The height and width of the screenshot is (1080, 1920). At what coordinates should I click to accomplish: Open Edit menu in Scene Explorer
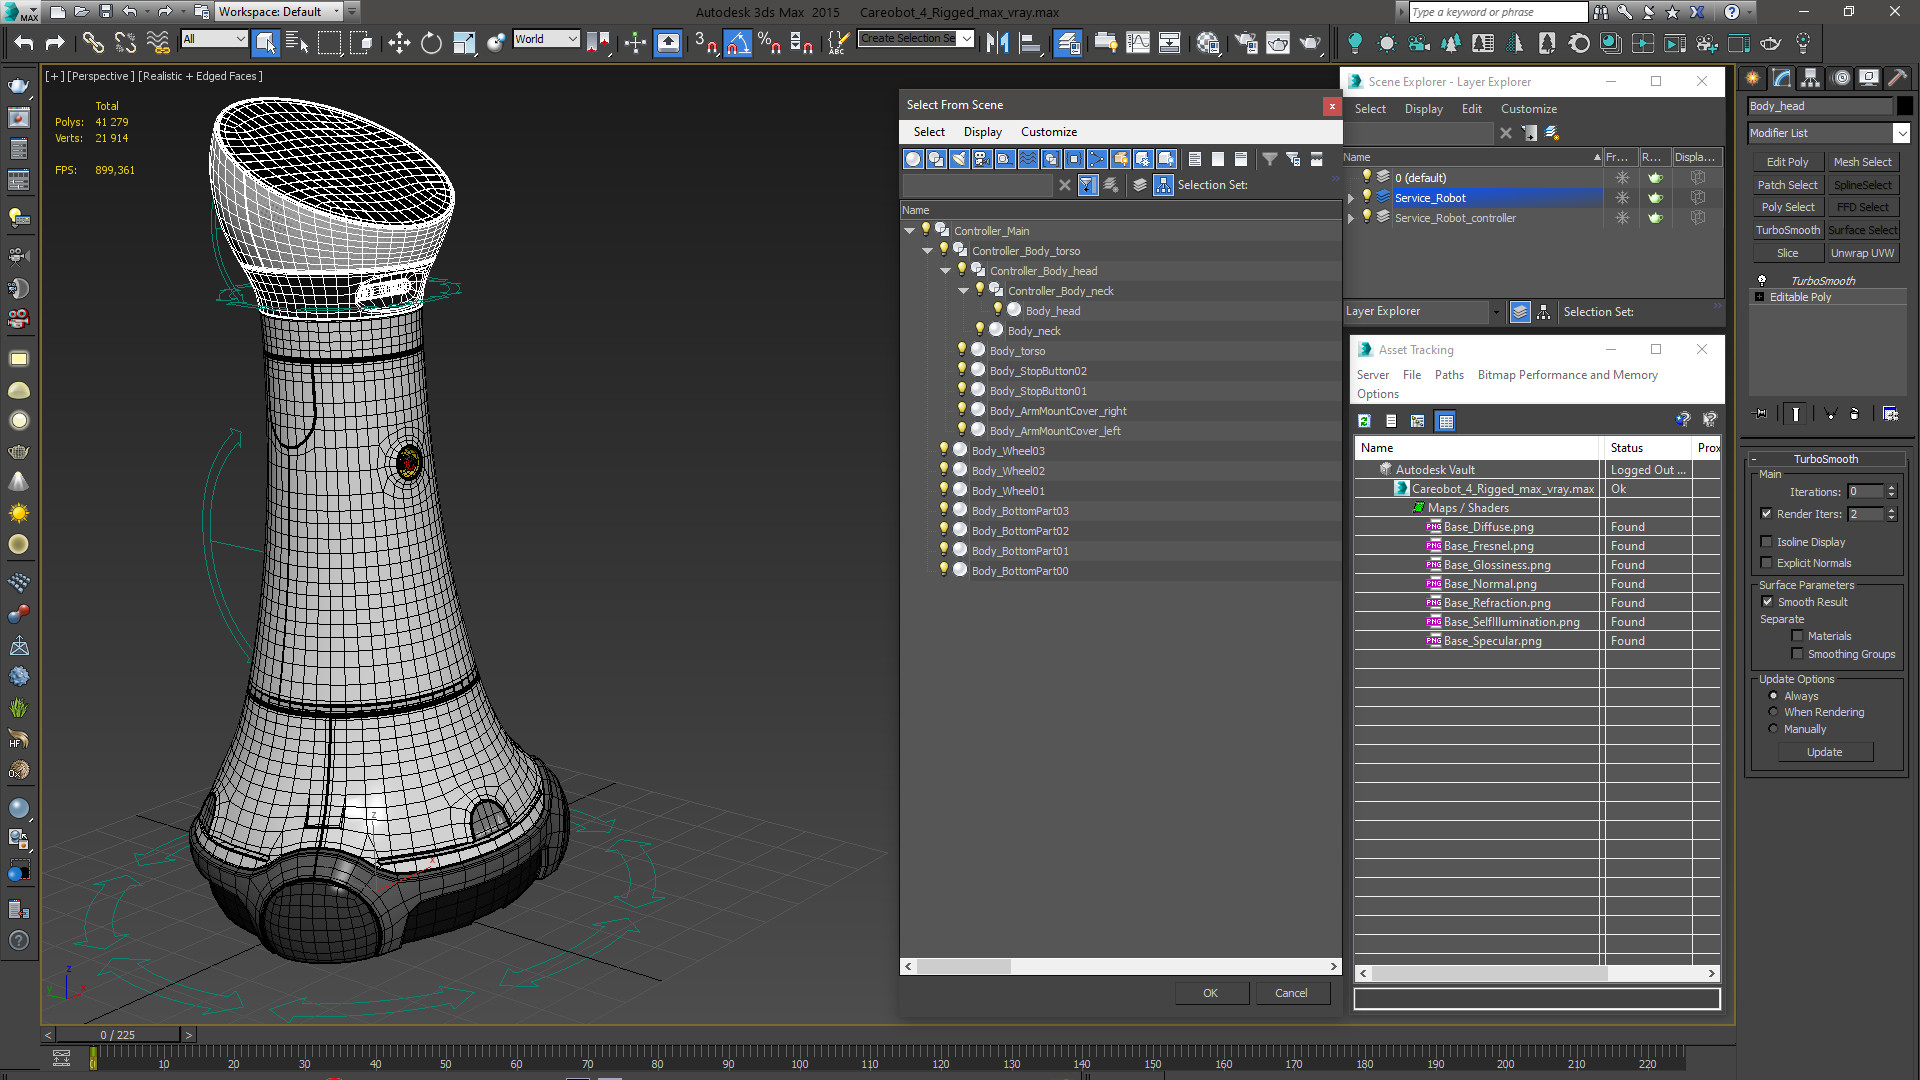click(x=1471, y=109)
